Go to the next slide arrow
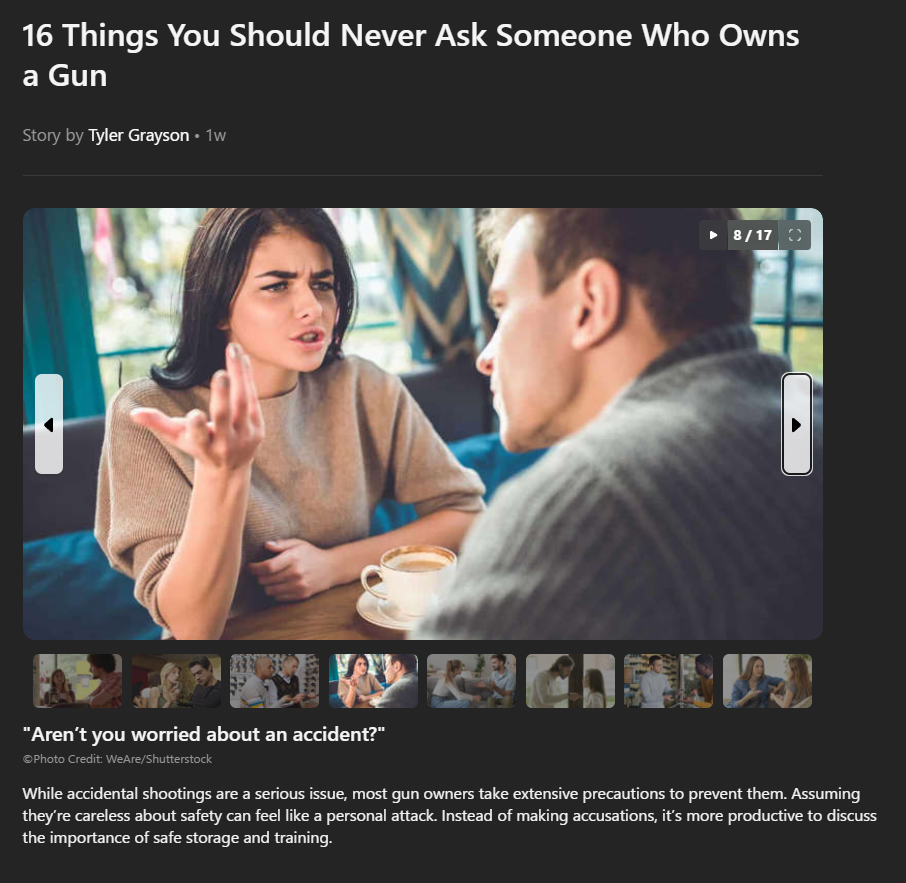906x883 pixels. [x=797, y=425]
